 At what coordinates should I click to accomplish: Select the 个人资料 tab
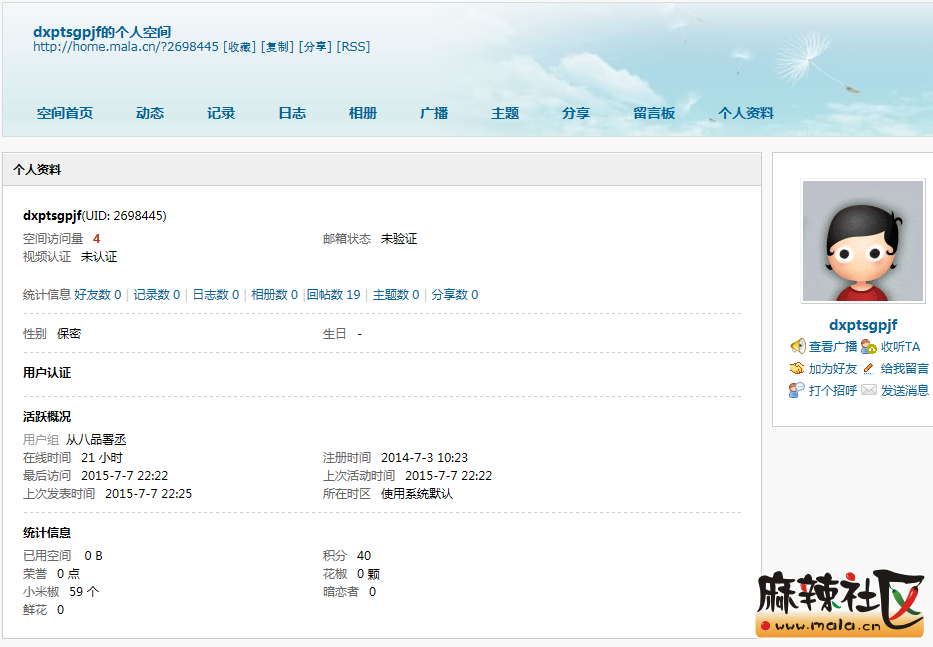(x=746, y=113)
